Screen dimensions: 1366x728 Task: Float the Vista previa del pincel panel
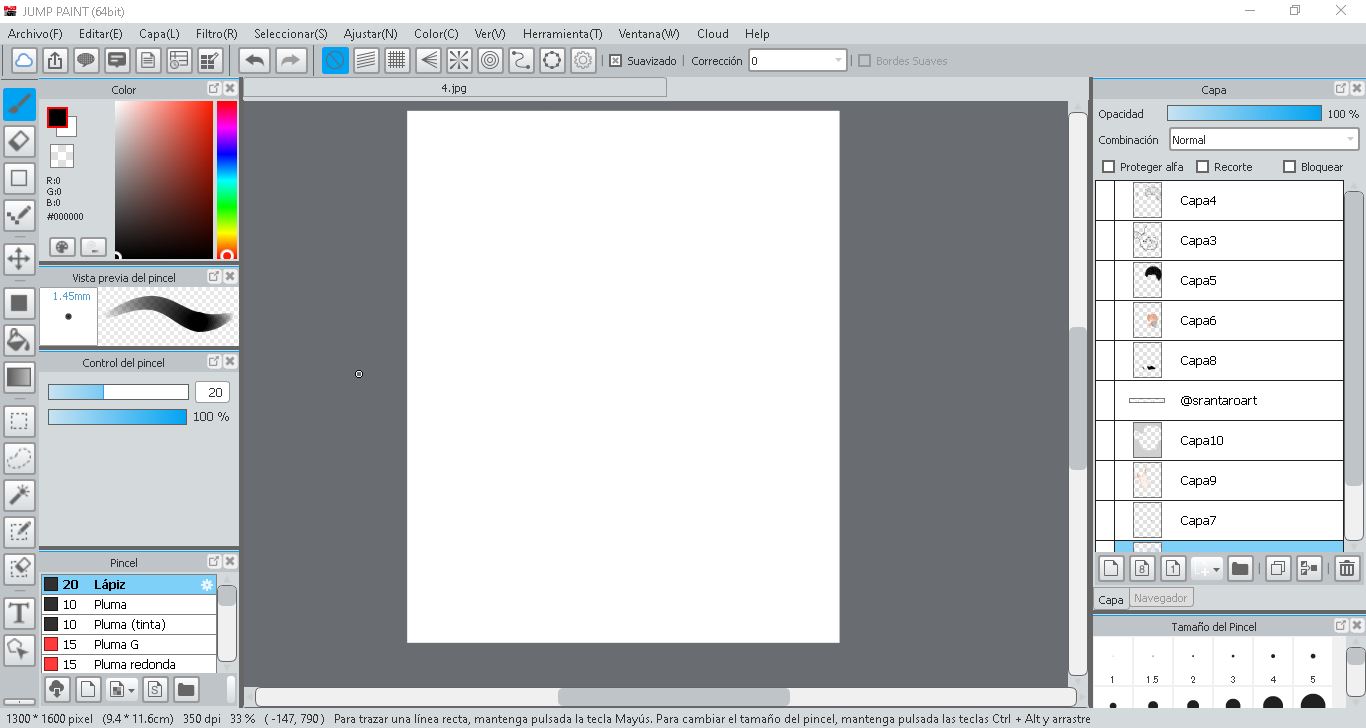(x=214, y=276)
